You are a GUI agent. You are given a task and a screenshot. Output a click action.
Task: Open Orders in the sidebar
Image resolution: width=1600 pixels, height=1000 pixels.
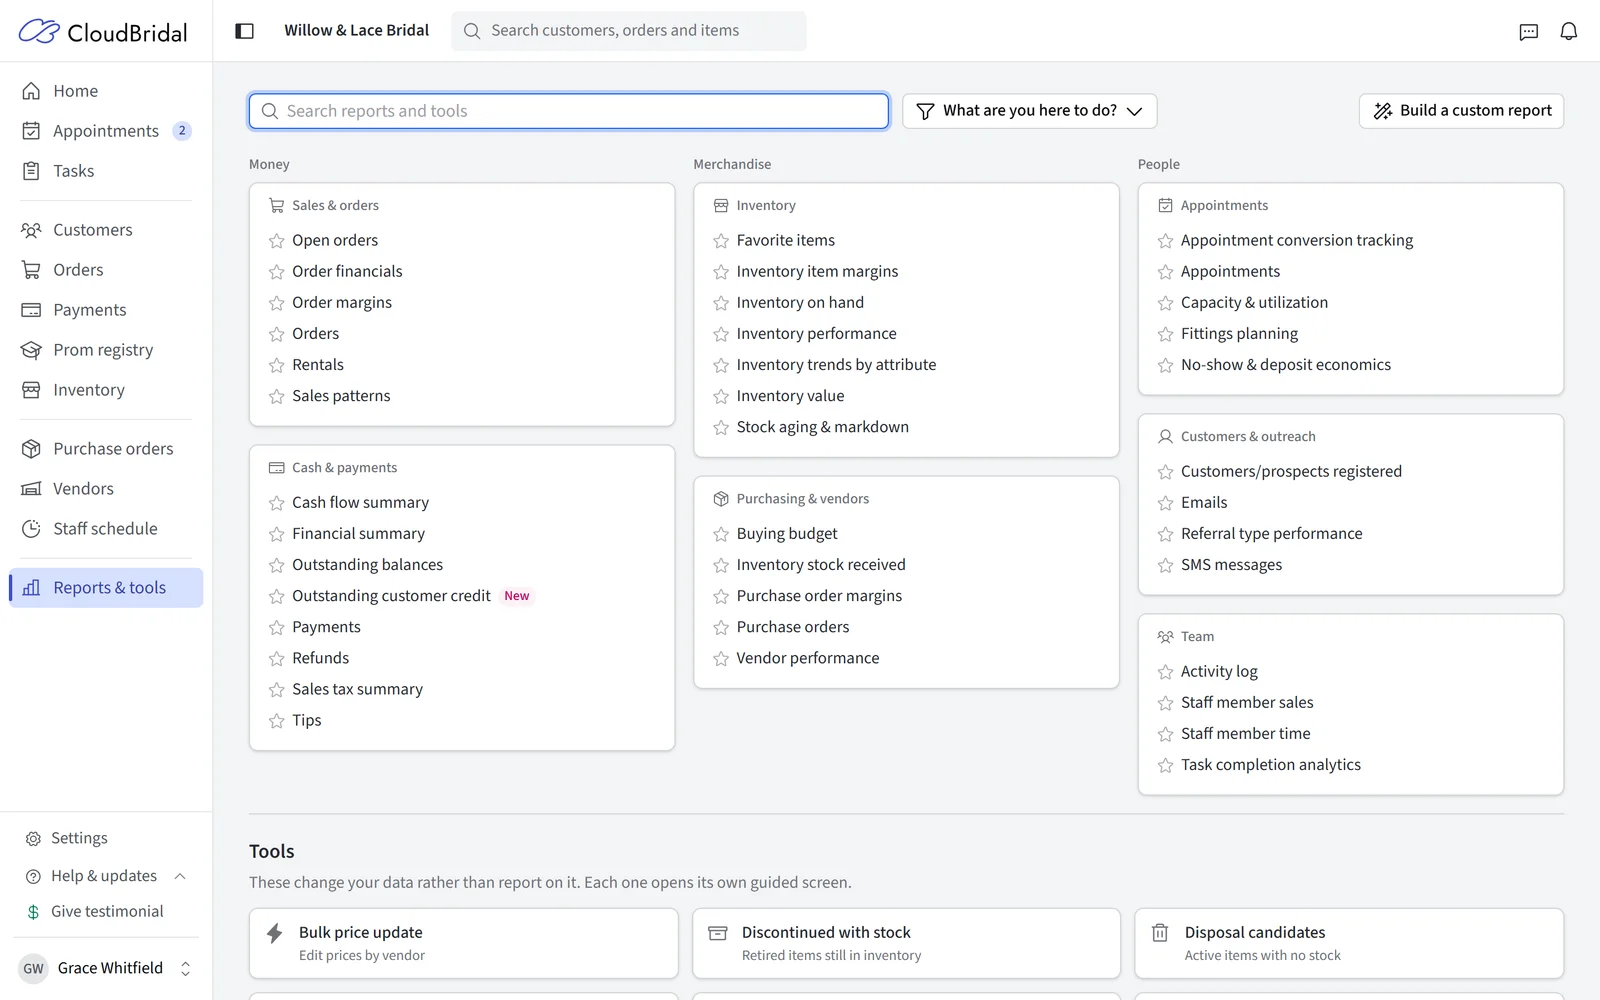tap(105, 270)
